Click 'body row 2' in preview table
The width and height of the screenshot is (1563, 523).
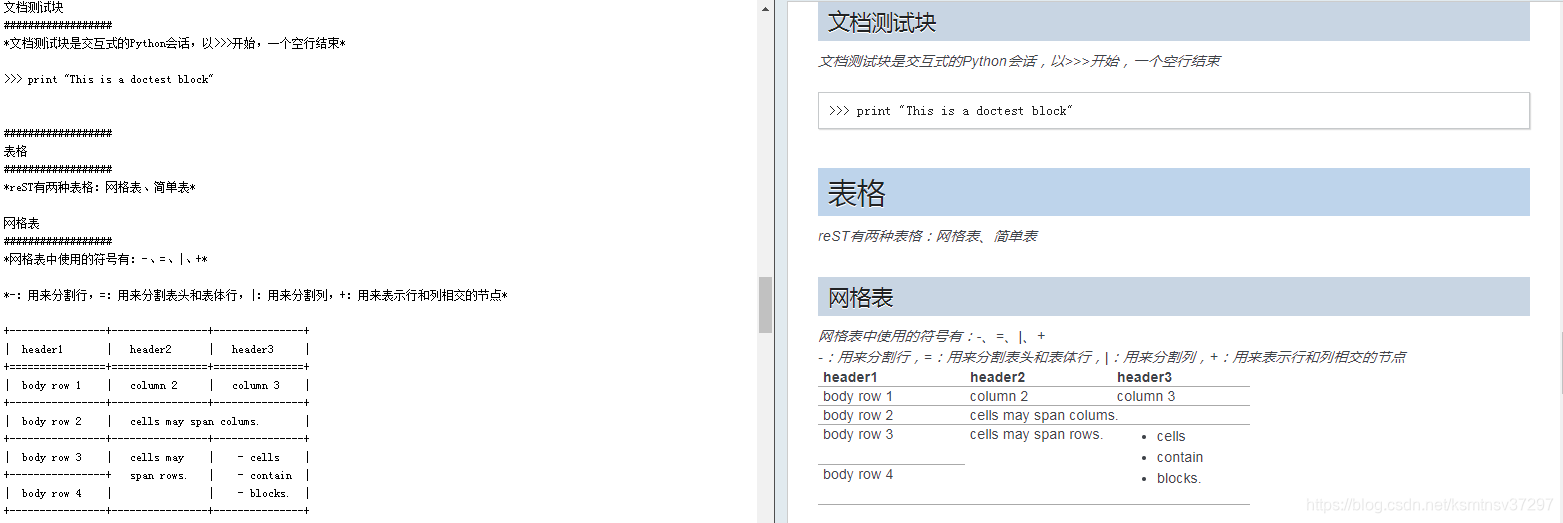[858, 415]
